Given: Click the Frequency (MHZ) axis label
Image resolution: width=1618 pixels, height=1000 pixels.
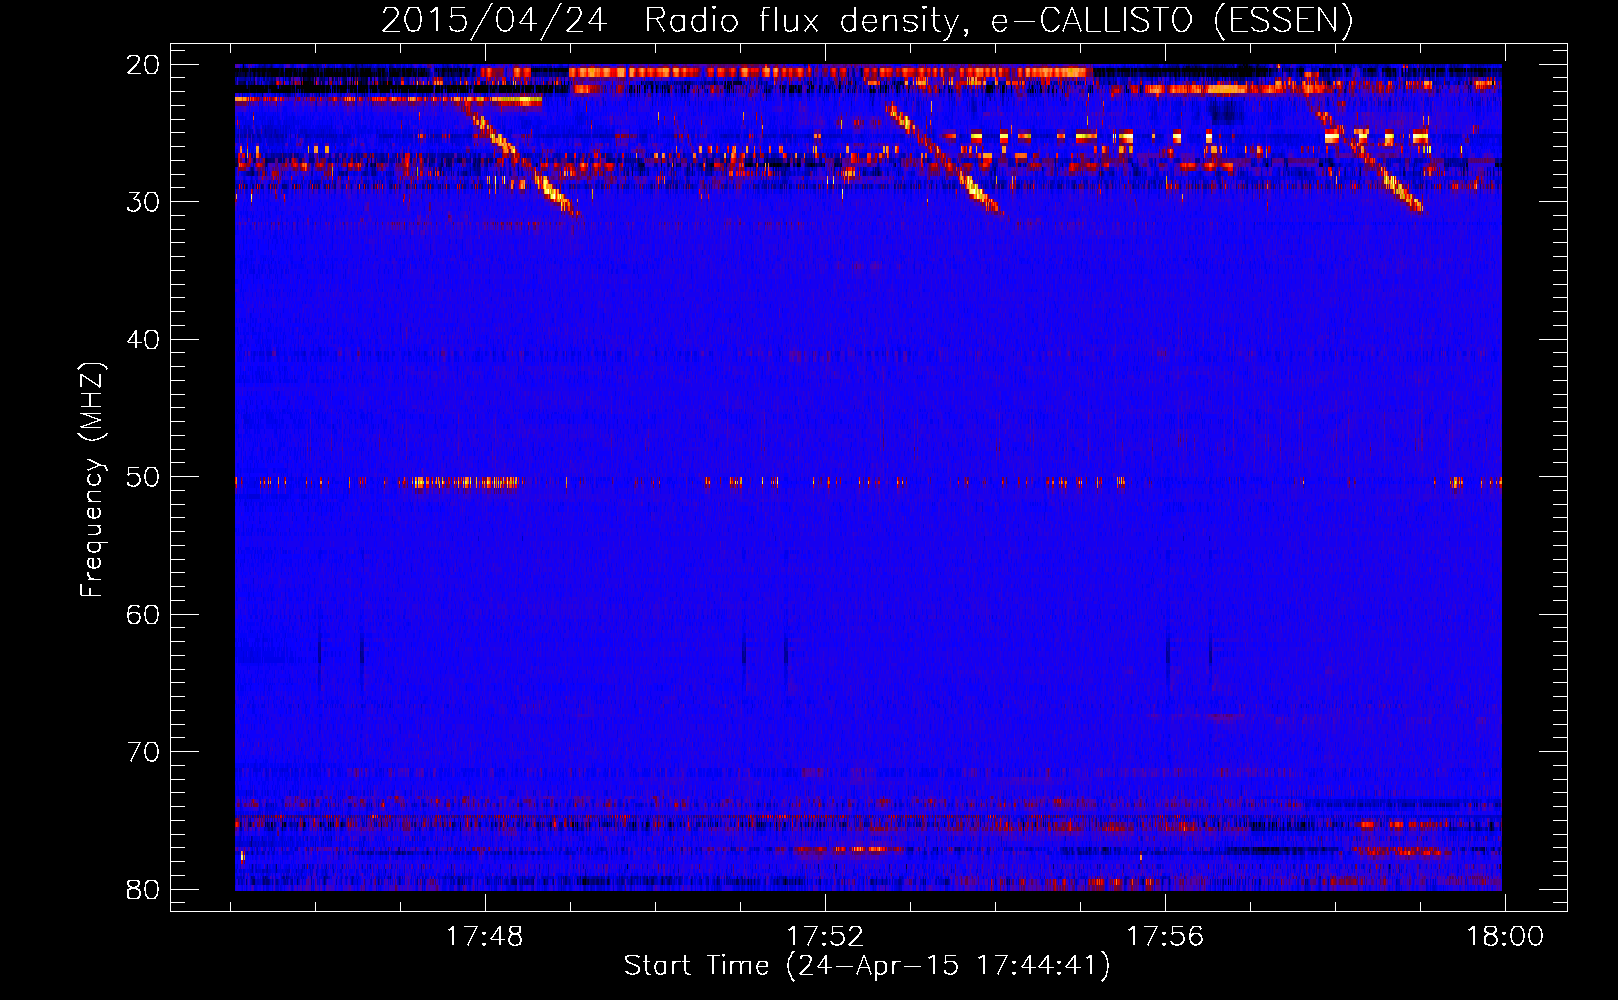Looking at the screenshot, I should coord(92,480).
